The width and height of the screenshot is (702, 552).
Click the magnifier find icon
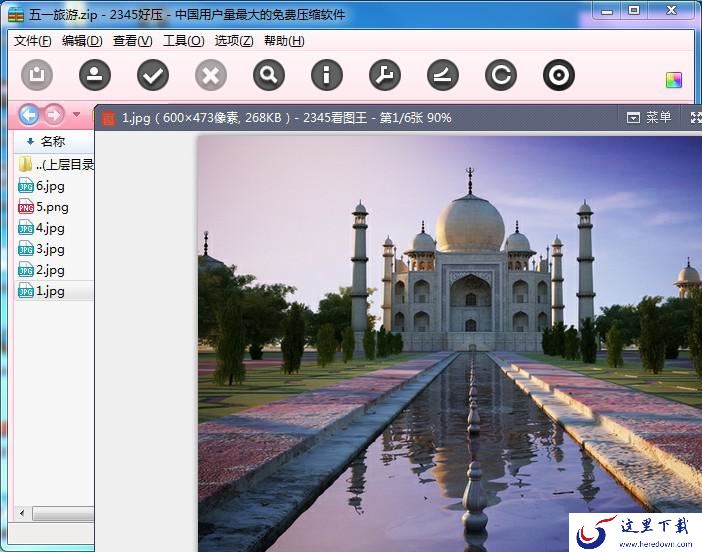tap(269, 75)
